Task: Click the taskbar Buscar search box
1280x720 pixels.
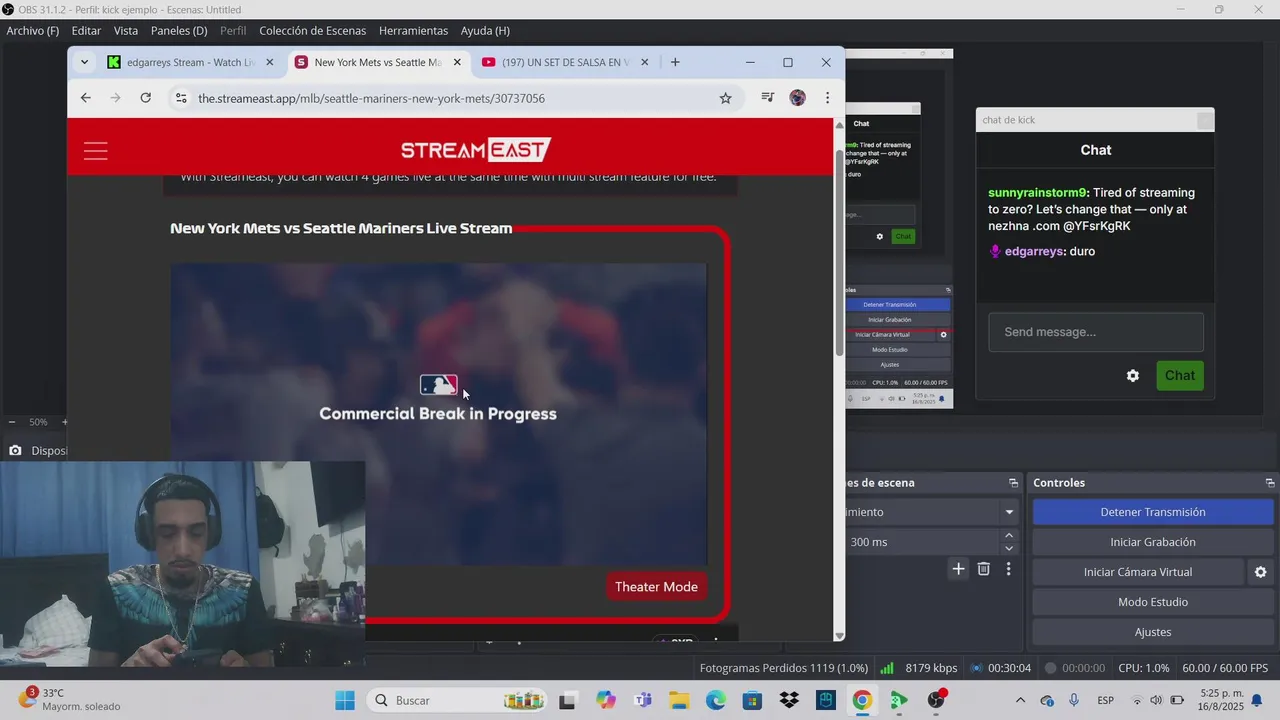Action: [x=456, y=700]
